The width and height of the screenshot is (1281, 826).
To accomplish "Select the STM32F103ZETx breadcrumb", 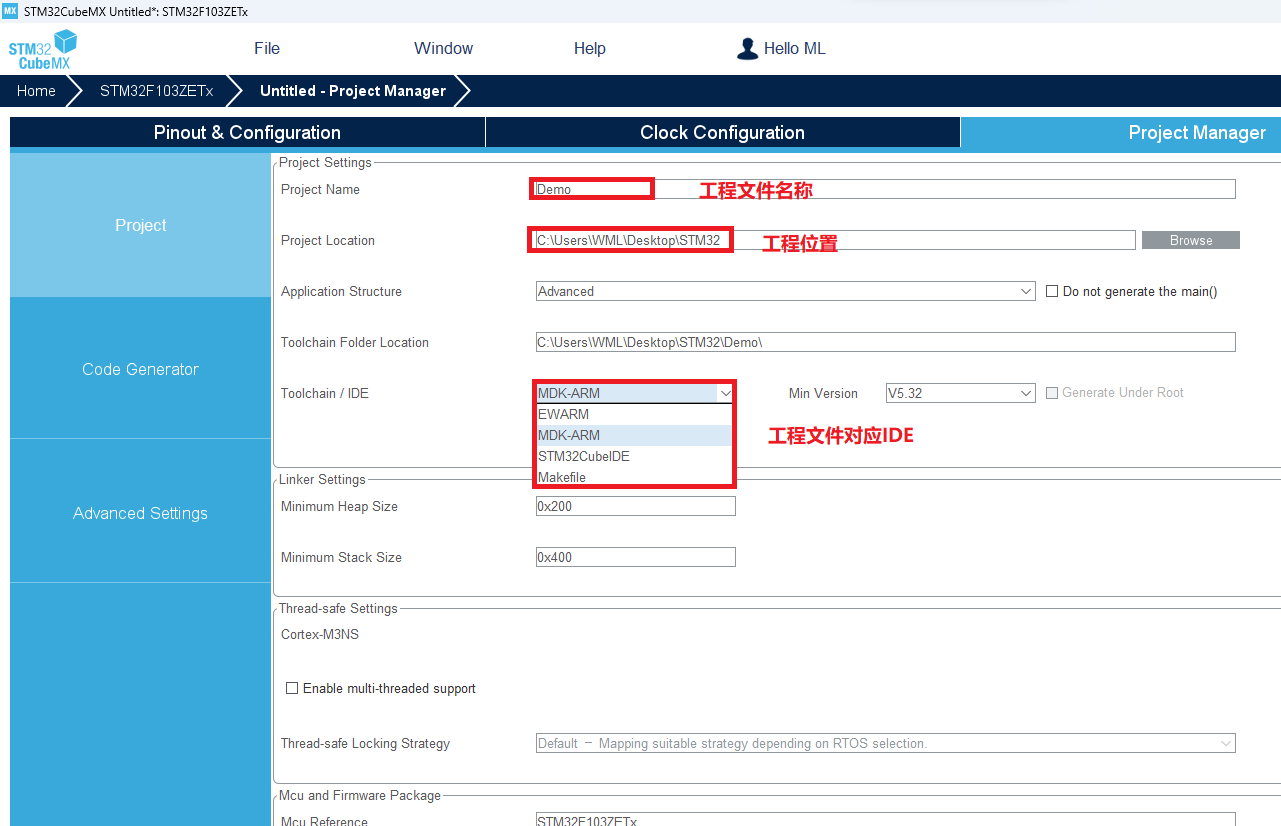I will [156, 91].
